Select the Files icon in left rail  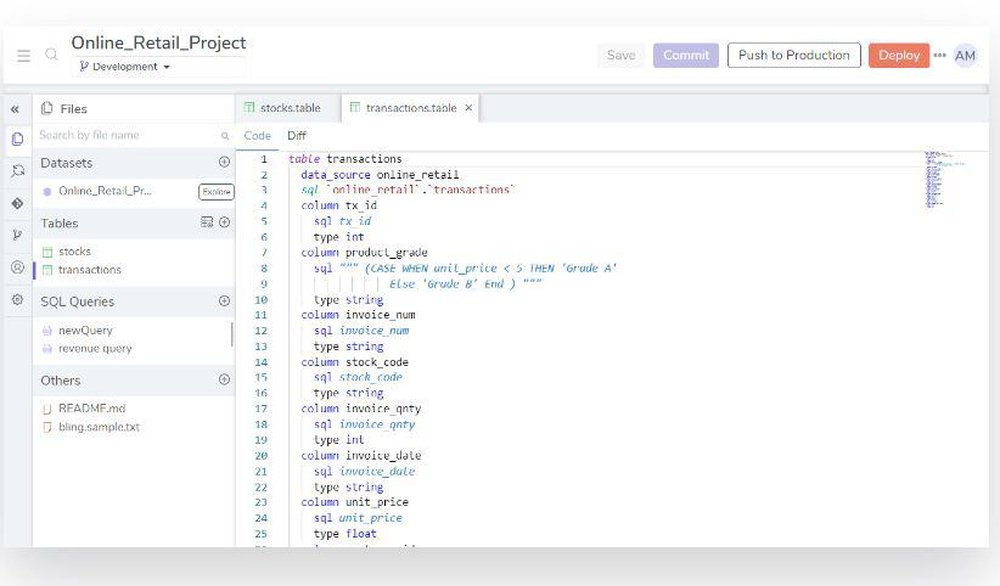[x=17, y=139]
